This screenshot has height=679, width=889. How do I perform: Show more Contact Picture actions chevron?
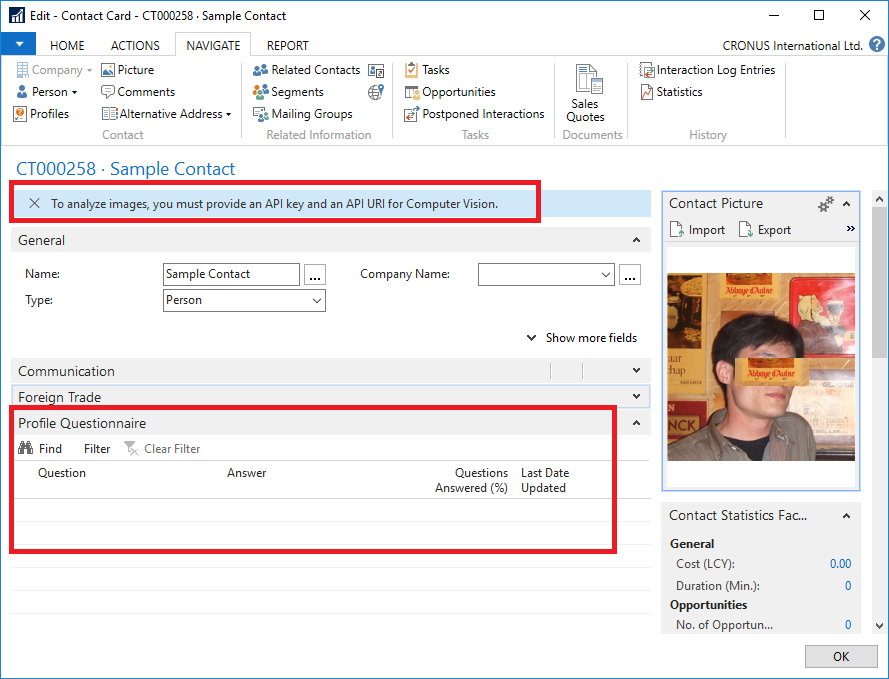[850, 228]
